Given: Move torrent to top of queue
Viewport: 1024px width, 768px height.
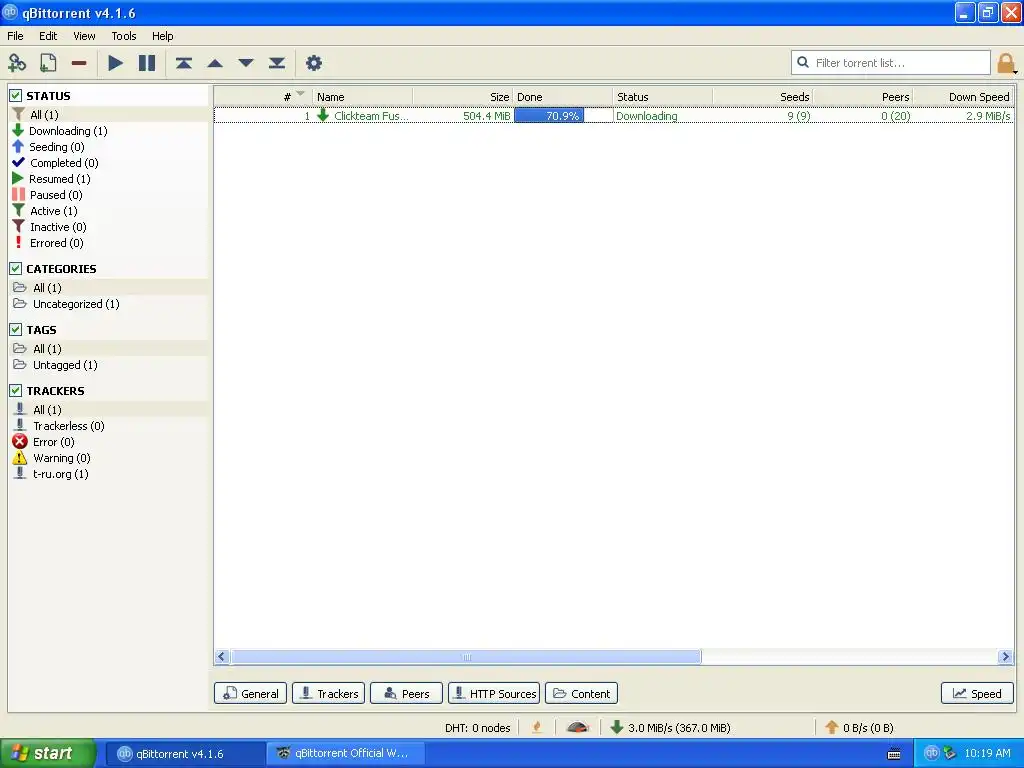Looking at the screenshot, I should [184, 63].
